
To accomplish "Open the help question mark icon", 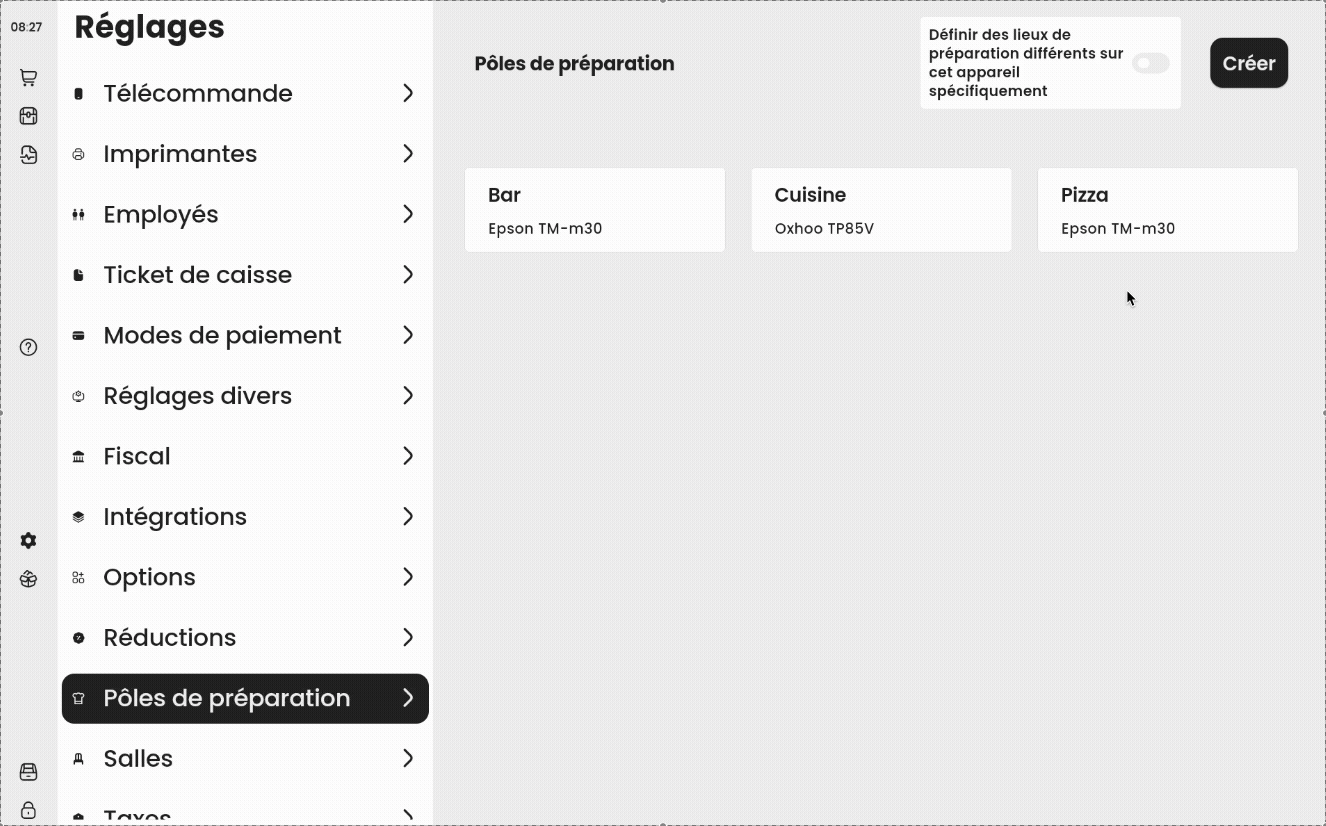I will (x=28, y=347).
